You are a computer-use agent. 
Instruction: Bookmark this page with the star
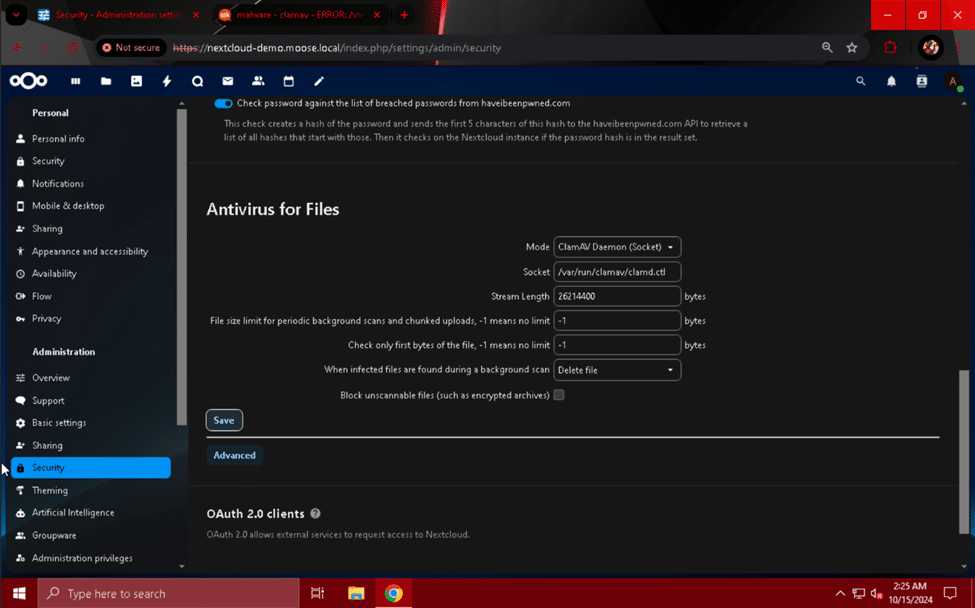852,48
